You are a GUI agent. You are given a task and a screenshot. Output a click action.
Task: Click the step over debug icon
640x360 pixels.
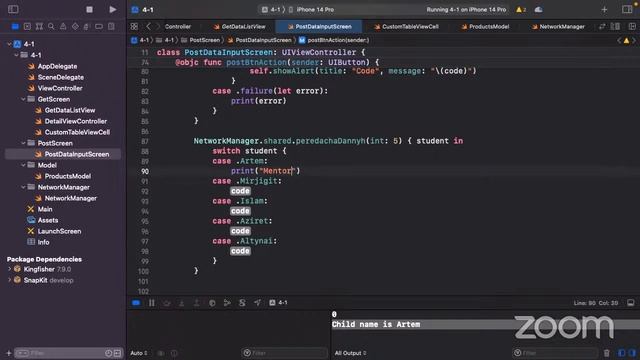tap(167, 303)
